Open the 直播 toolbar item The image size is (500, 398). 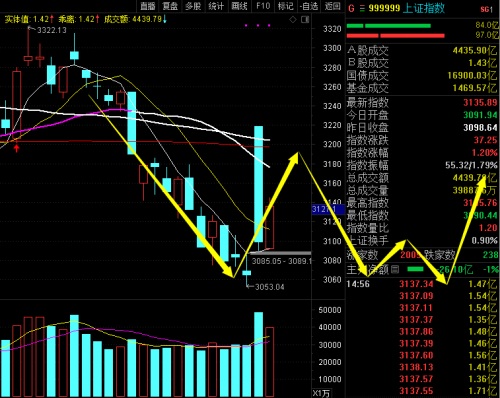[148, 6]
